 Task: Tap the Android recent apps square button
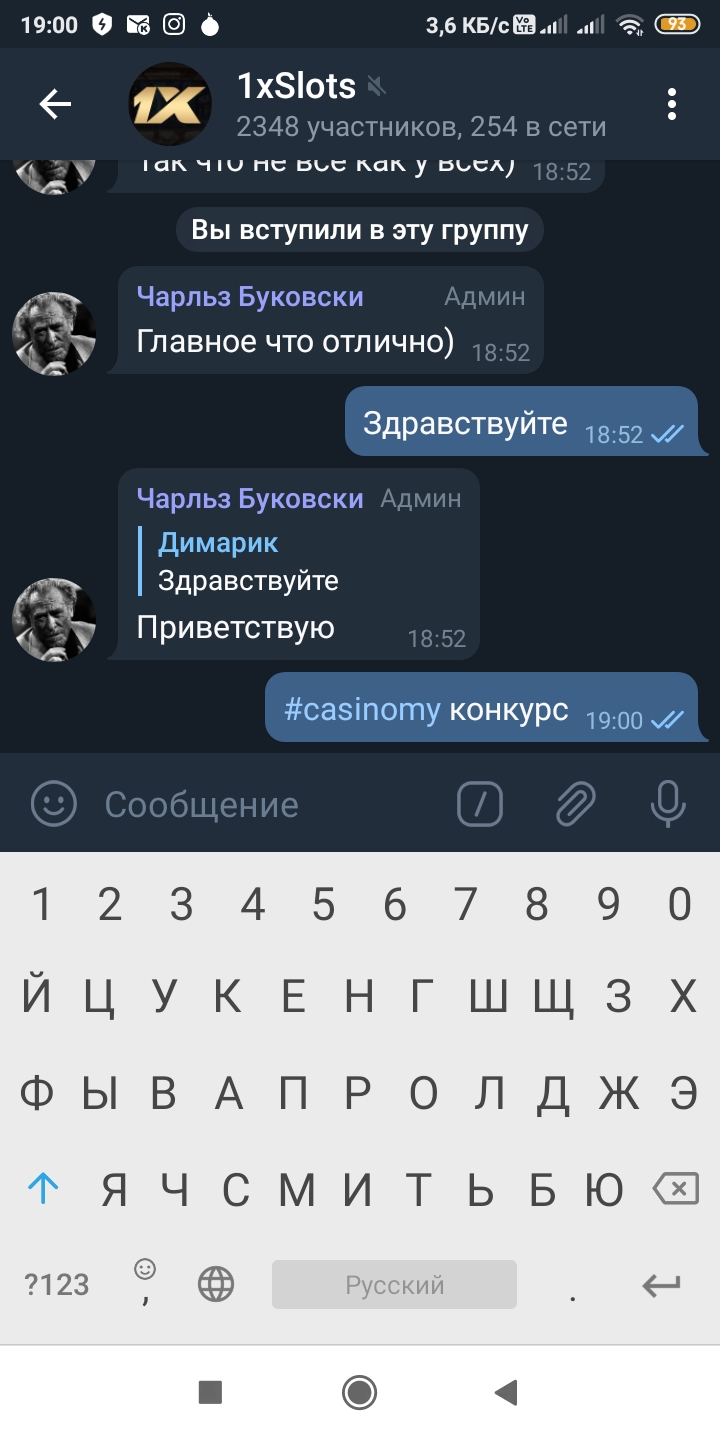tap(210, 1392)
